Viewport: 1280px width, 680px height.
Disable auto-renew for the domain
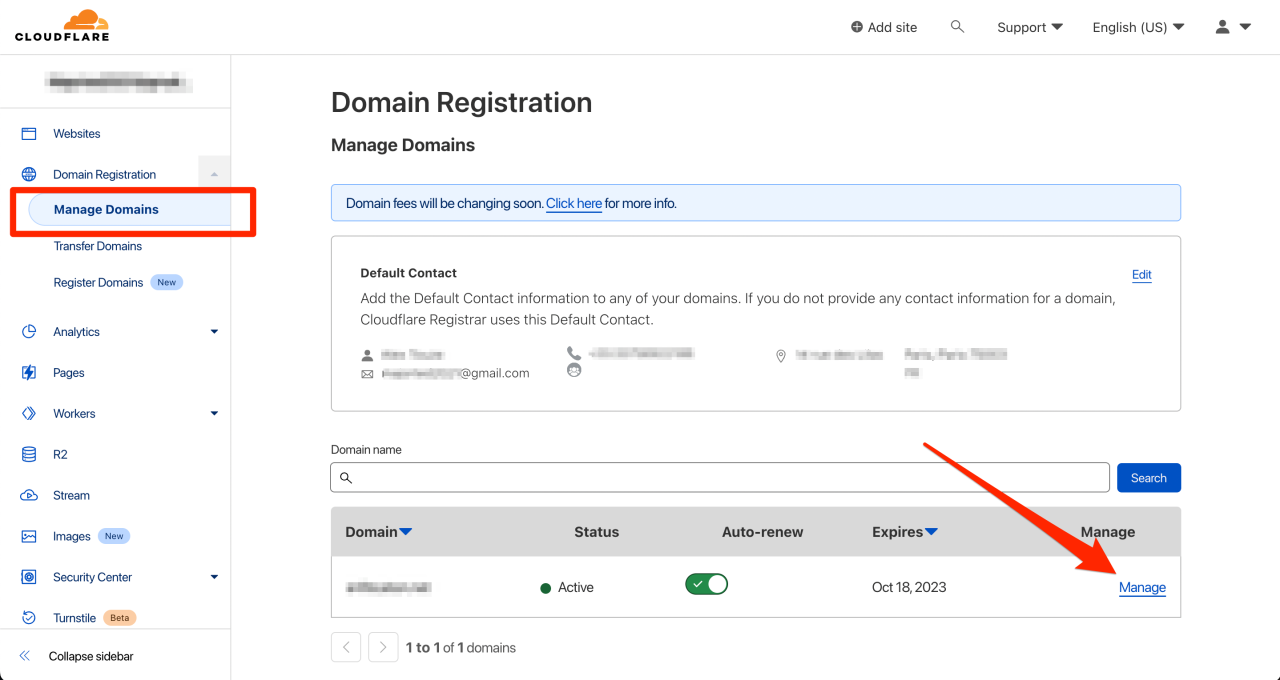coord(706,583)
